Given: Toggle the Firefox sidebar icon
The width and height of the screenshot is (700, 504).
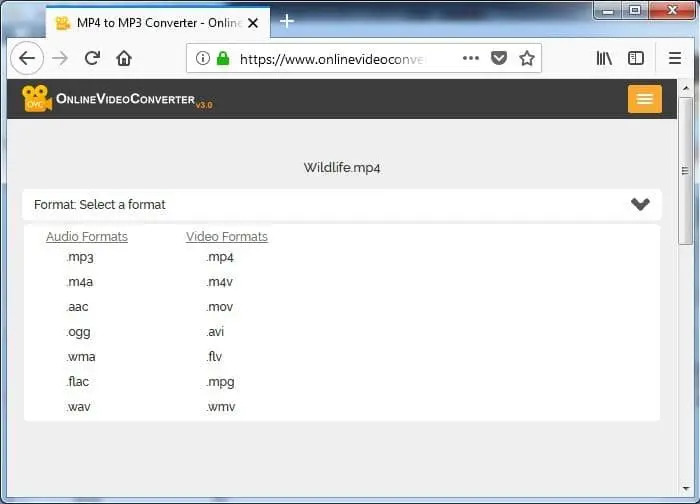Looking at the screenshot, I should pos(636,58).
